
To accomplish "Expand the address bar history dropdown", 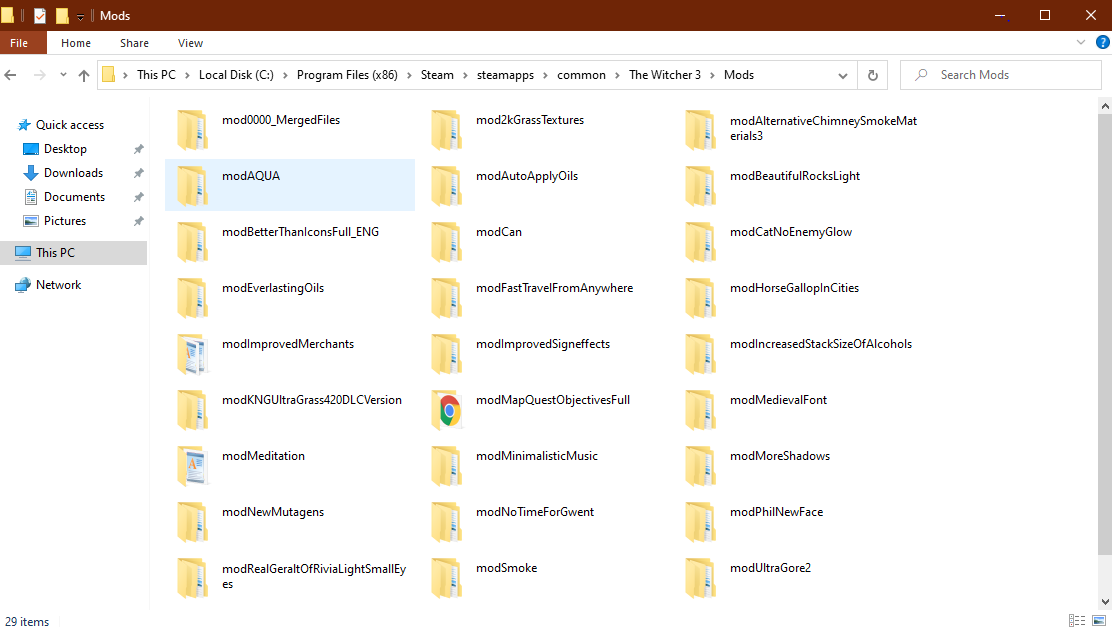I will 843,75.
